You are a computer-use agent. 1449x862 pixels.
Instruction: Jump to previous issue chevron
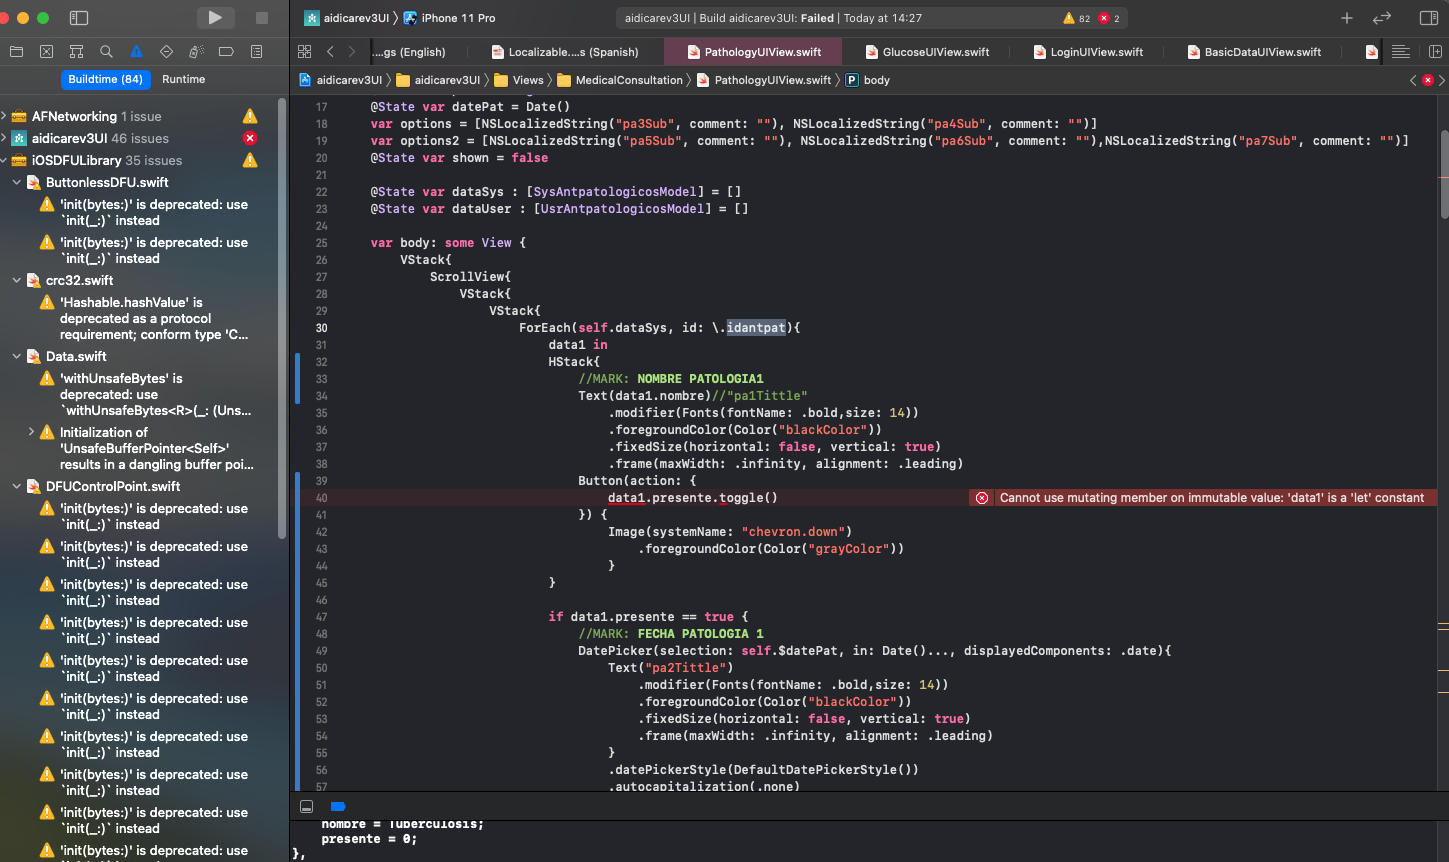pos(1413,80)
